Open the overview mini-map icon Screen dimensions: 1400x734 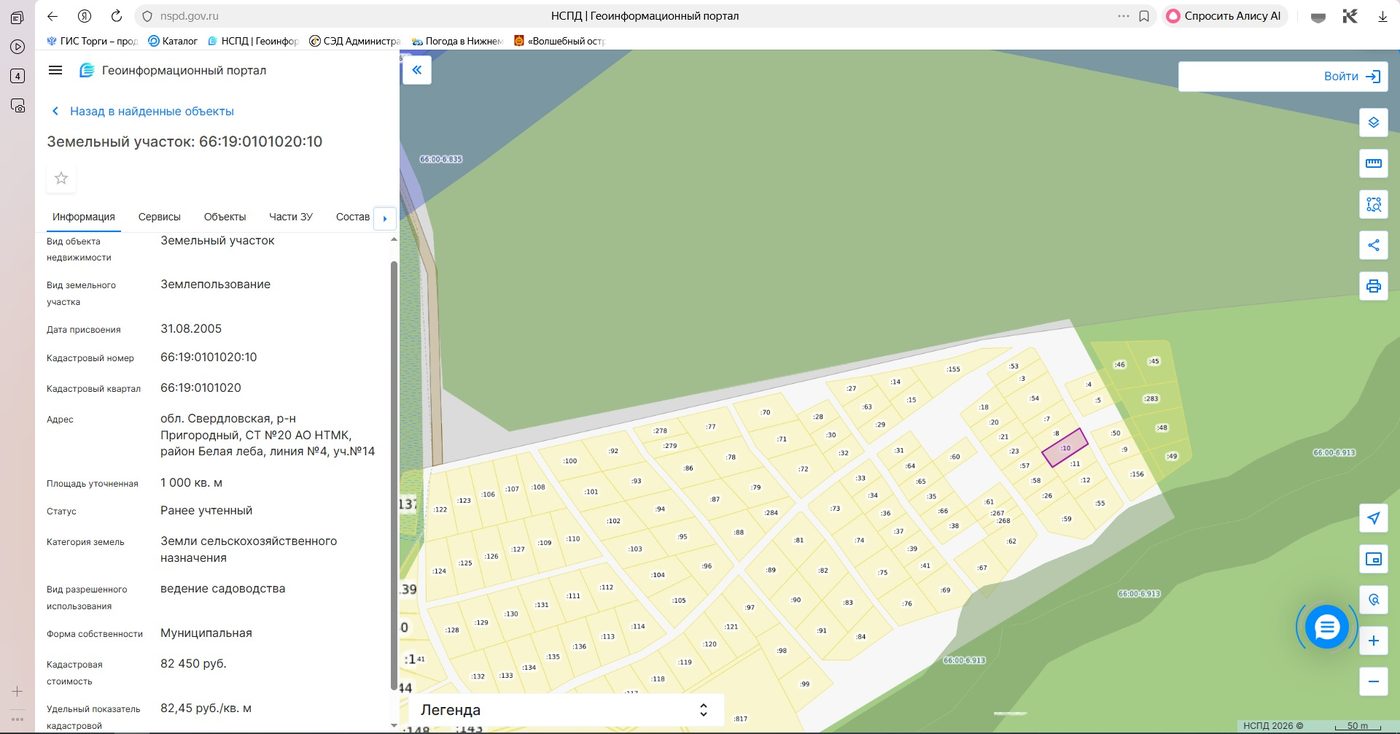[x=1374, y=559]
